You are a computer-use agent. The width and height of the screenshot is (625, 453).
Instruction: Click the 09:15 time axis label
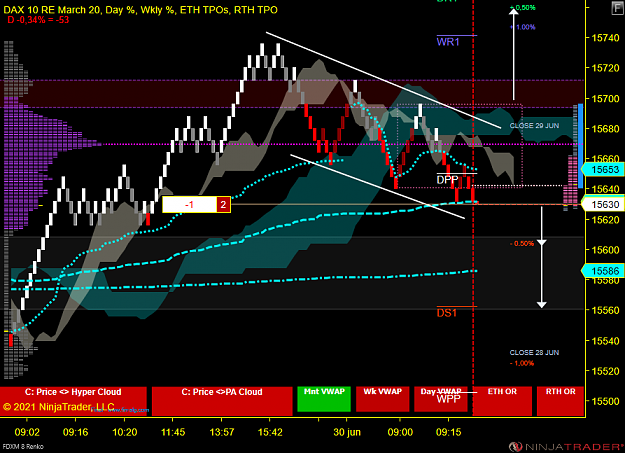pos(449,432)
